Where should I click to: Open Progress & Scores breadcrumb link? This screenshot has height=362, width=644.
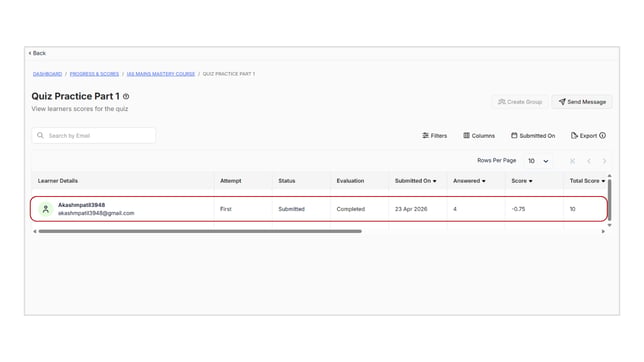point(94,74)
